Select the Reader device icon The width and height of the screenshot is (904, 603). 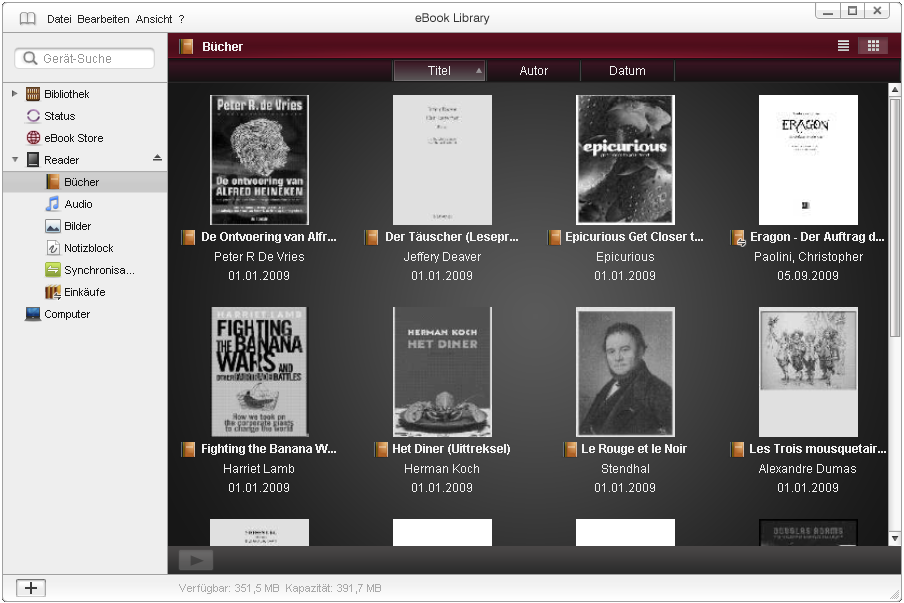[x=33, y=160]
